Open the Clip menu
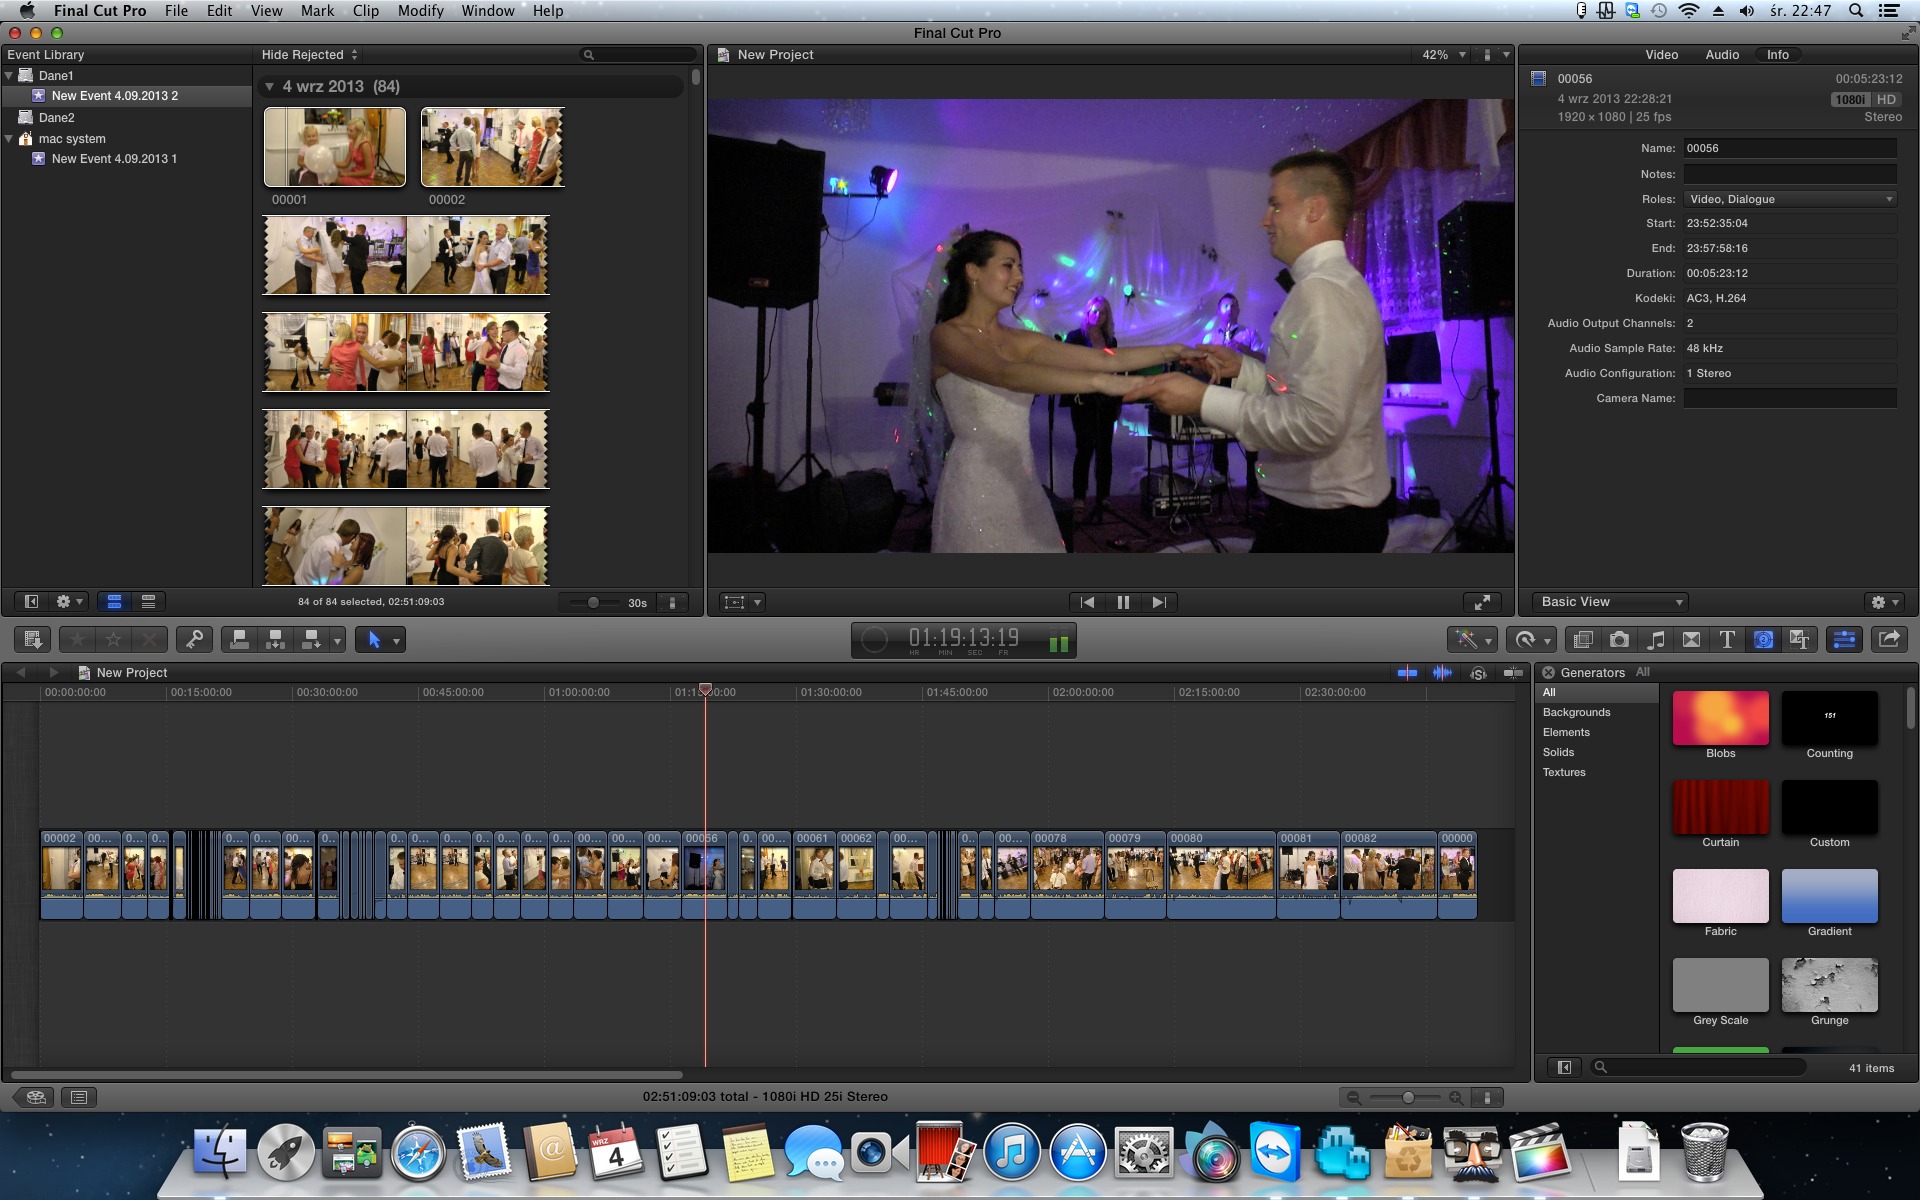 [x=365, y=11]
